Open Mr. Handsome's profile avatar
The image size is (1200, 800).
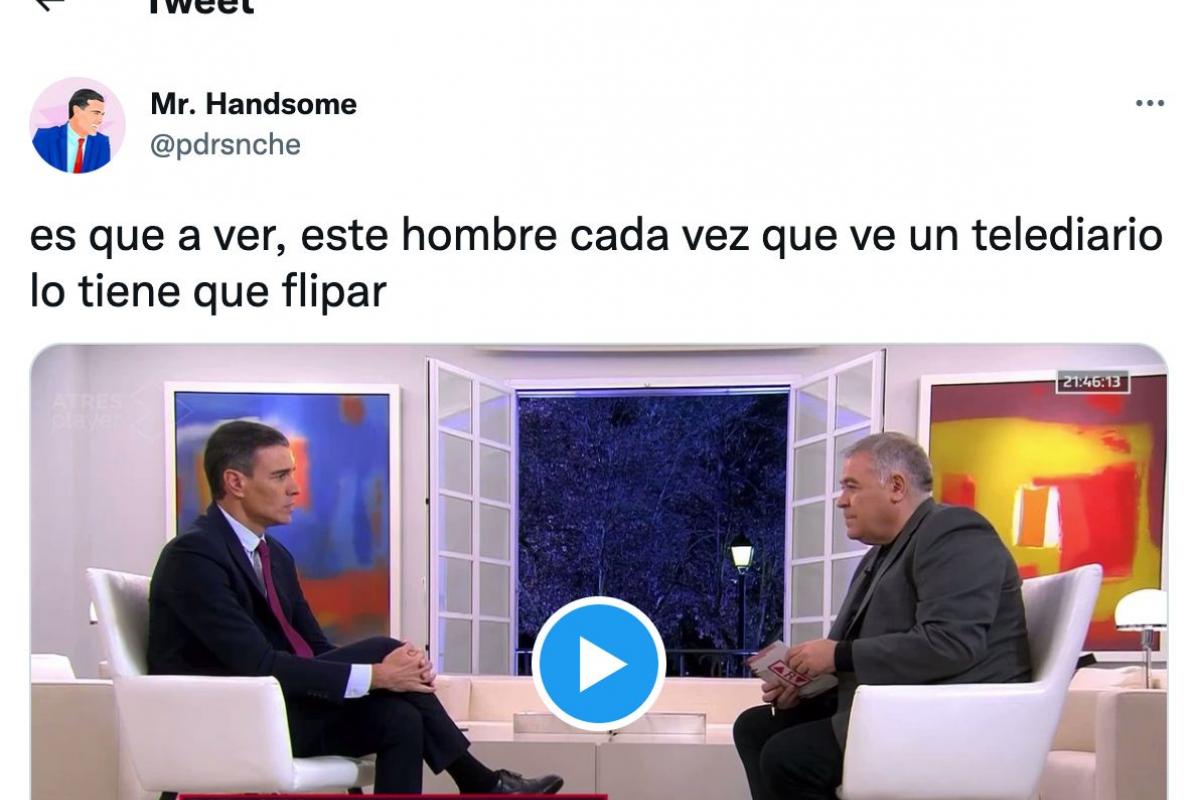pos(78,126)
